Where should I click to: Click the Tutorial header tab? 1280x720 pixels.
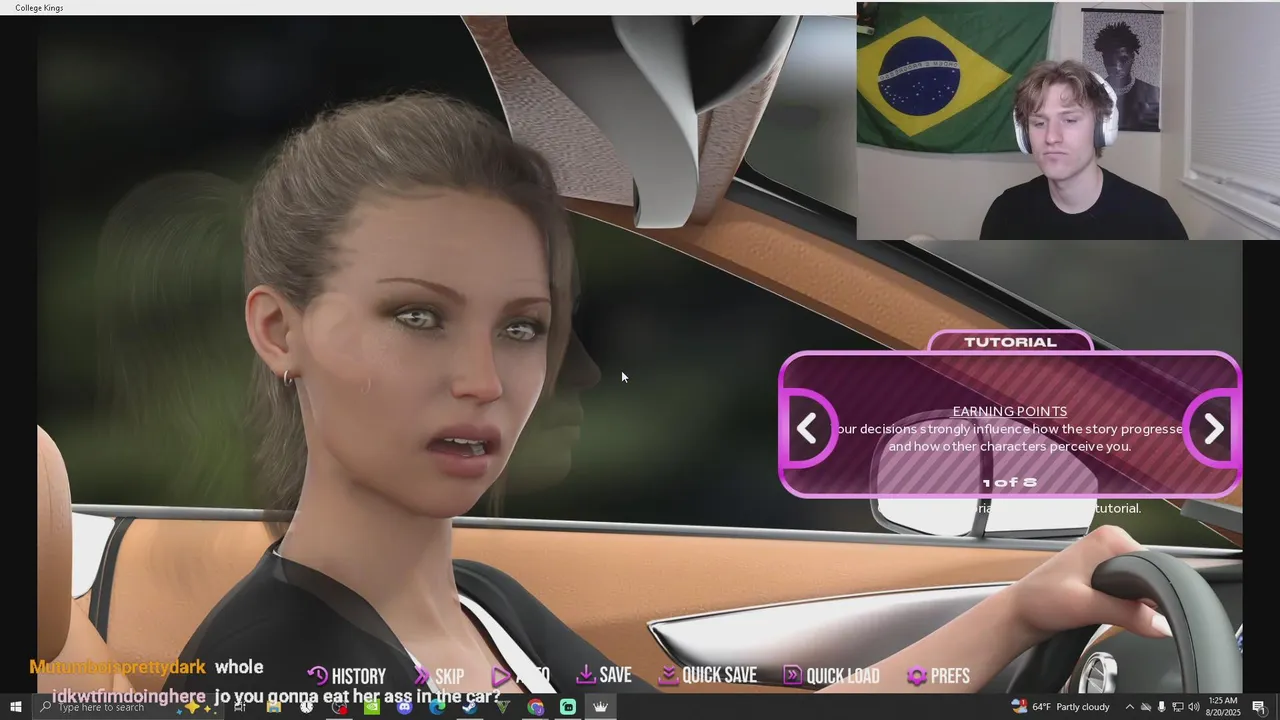coord(1010,342)
